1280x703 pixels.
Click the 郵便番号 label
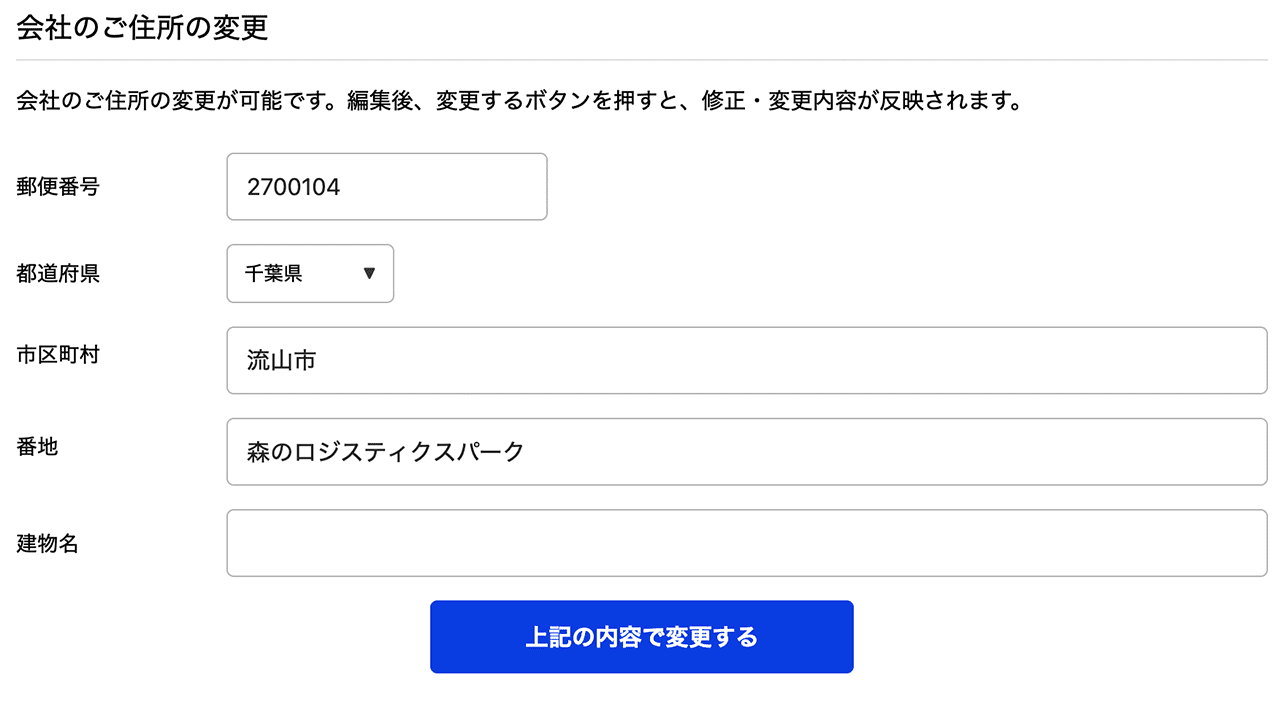point(55,186)
